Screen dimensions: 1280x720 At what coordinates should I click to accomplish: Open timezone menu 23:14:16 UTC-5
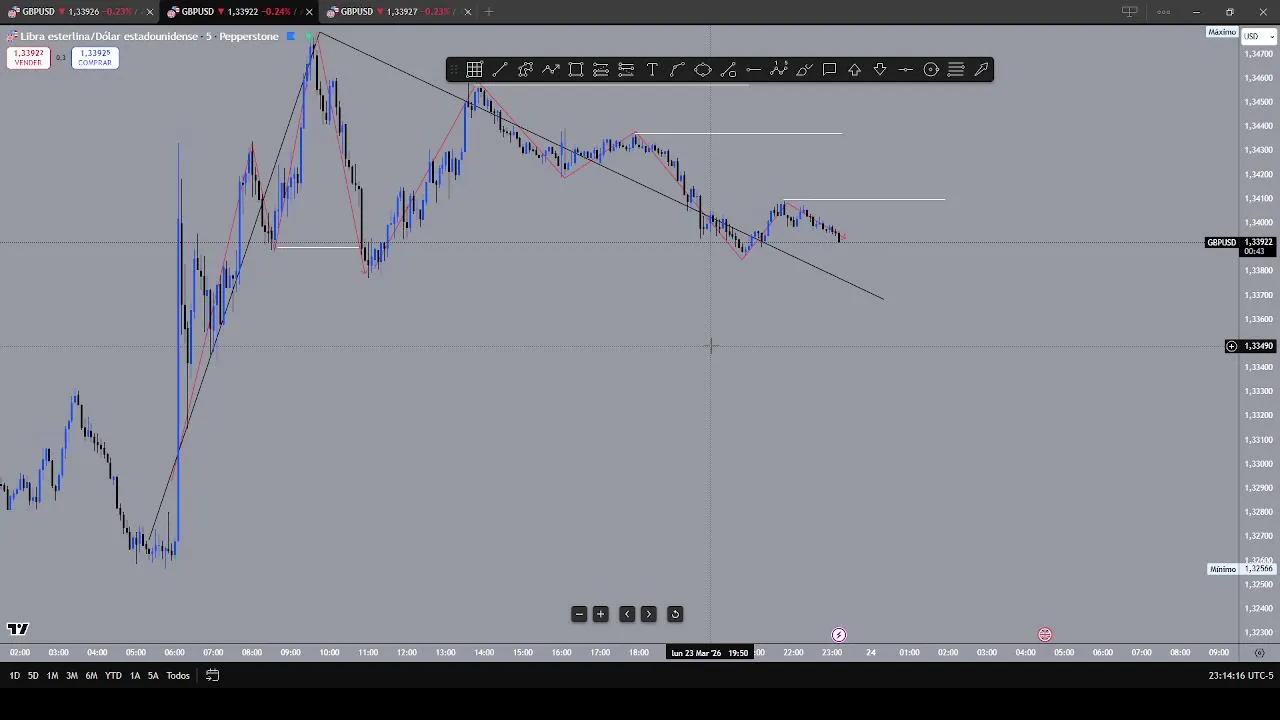point(1240,676)
